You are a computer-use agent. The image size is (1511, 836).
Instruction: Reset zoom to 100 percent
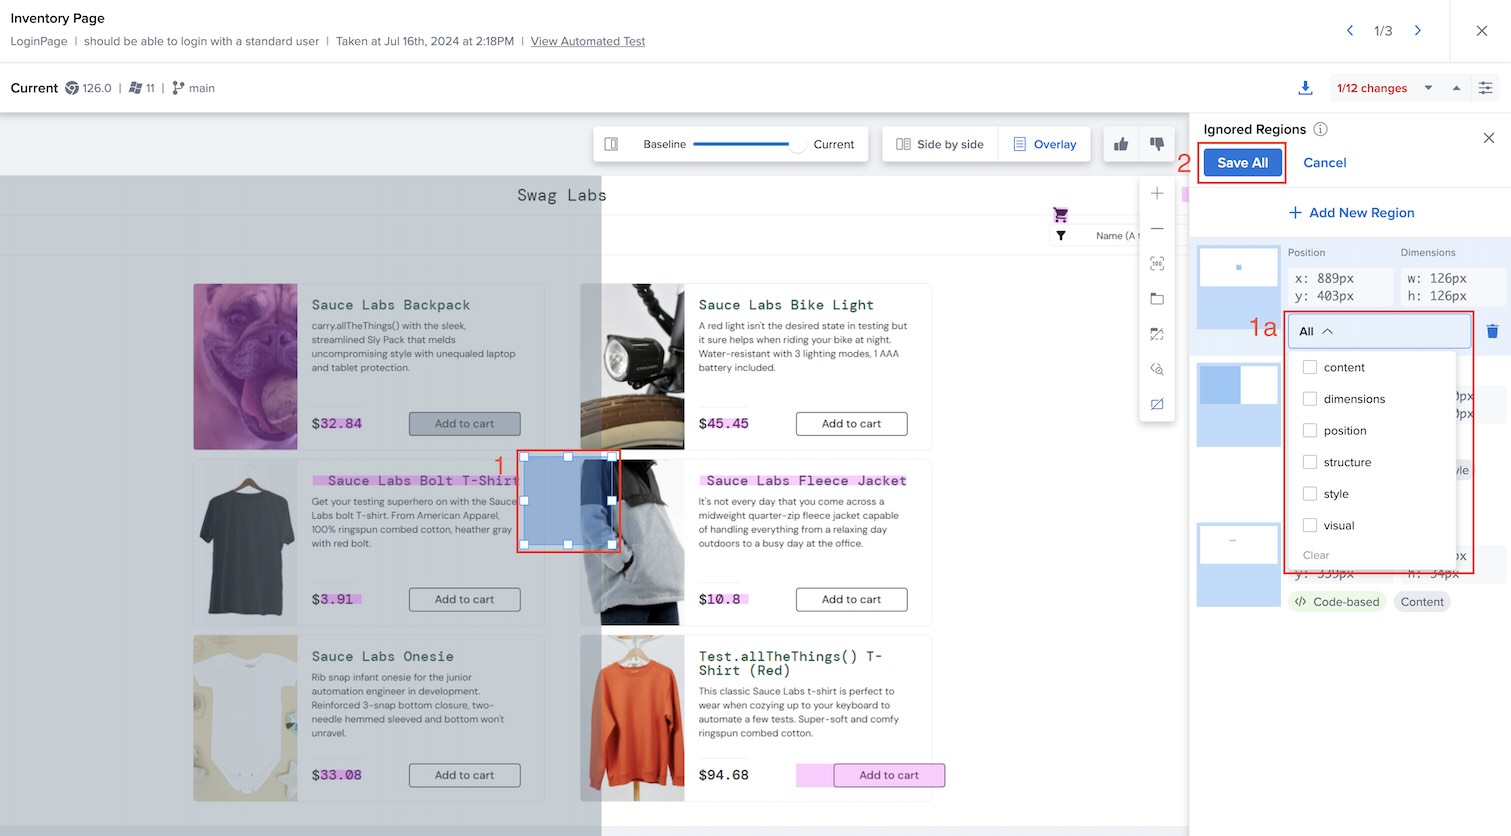[1157, 264]
